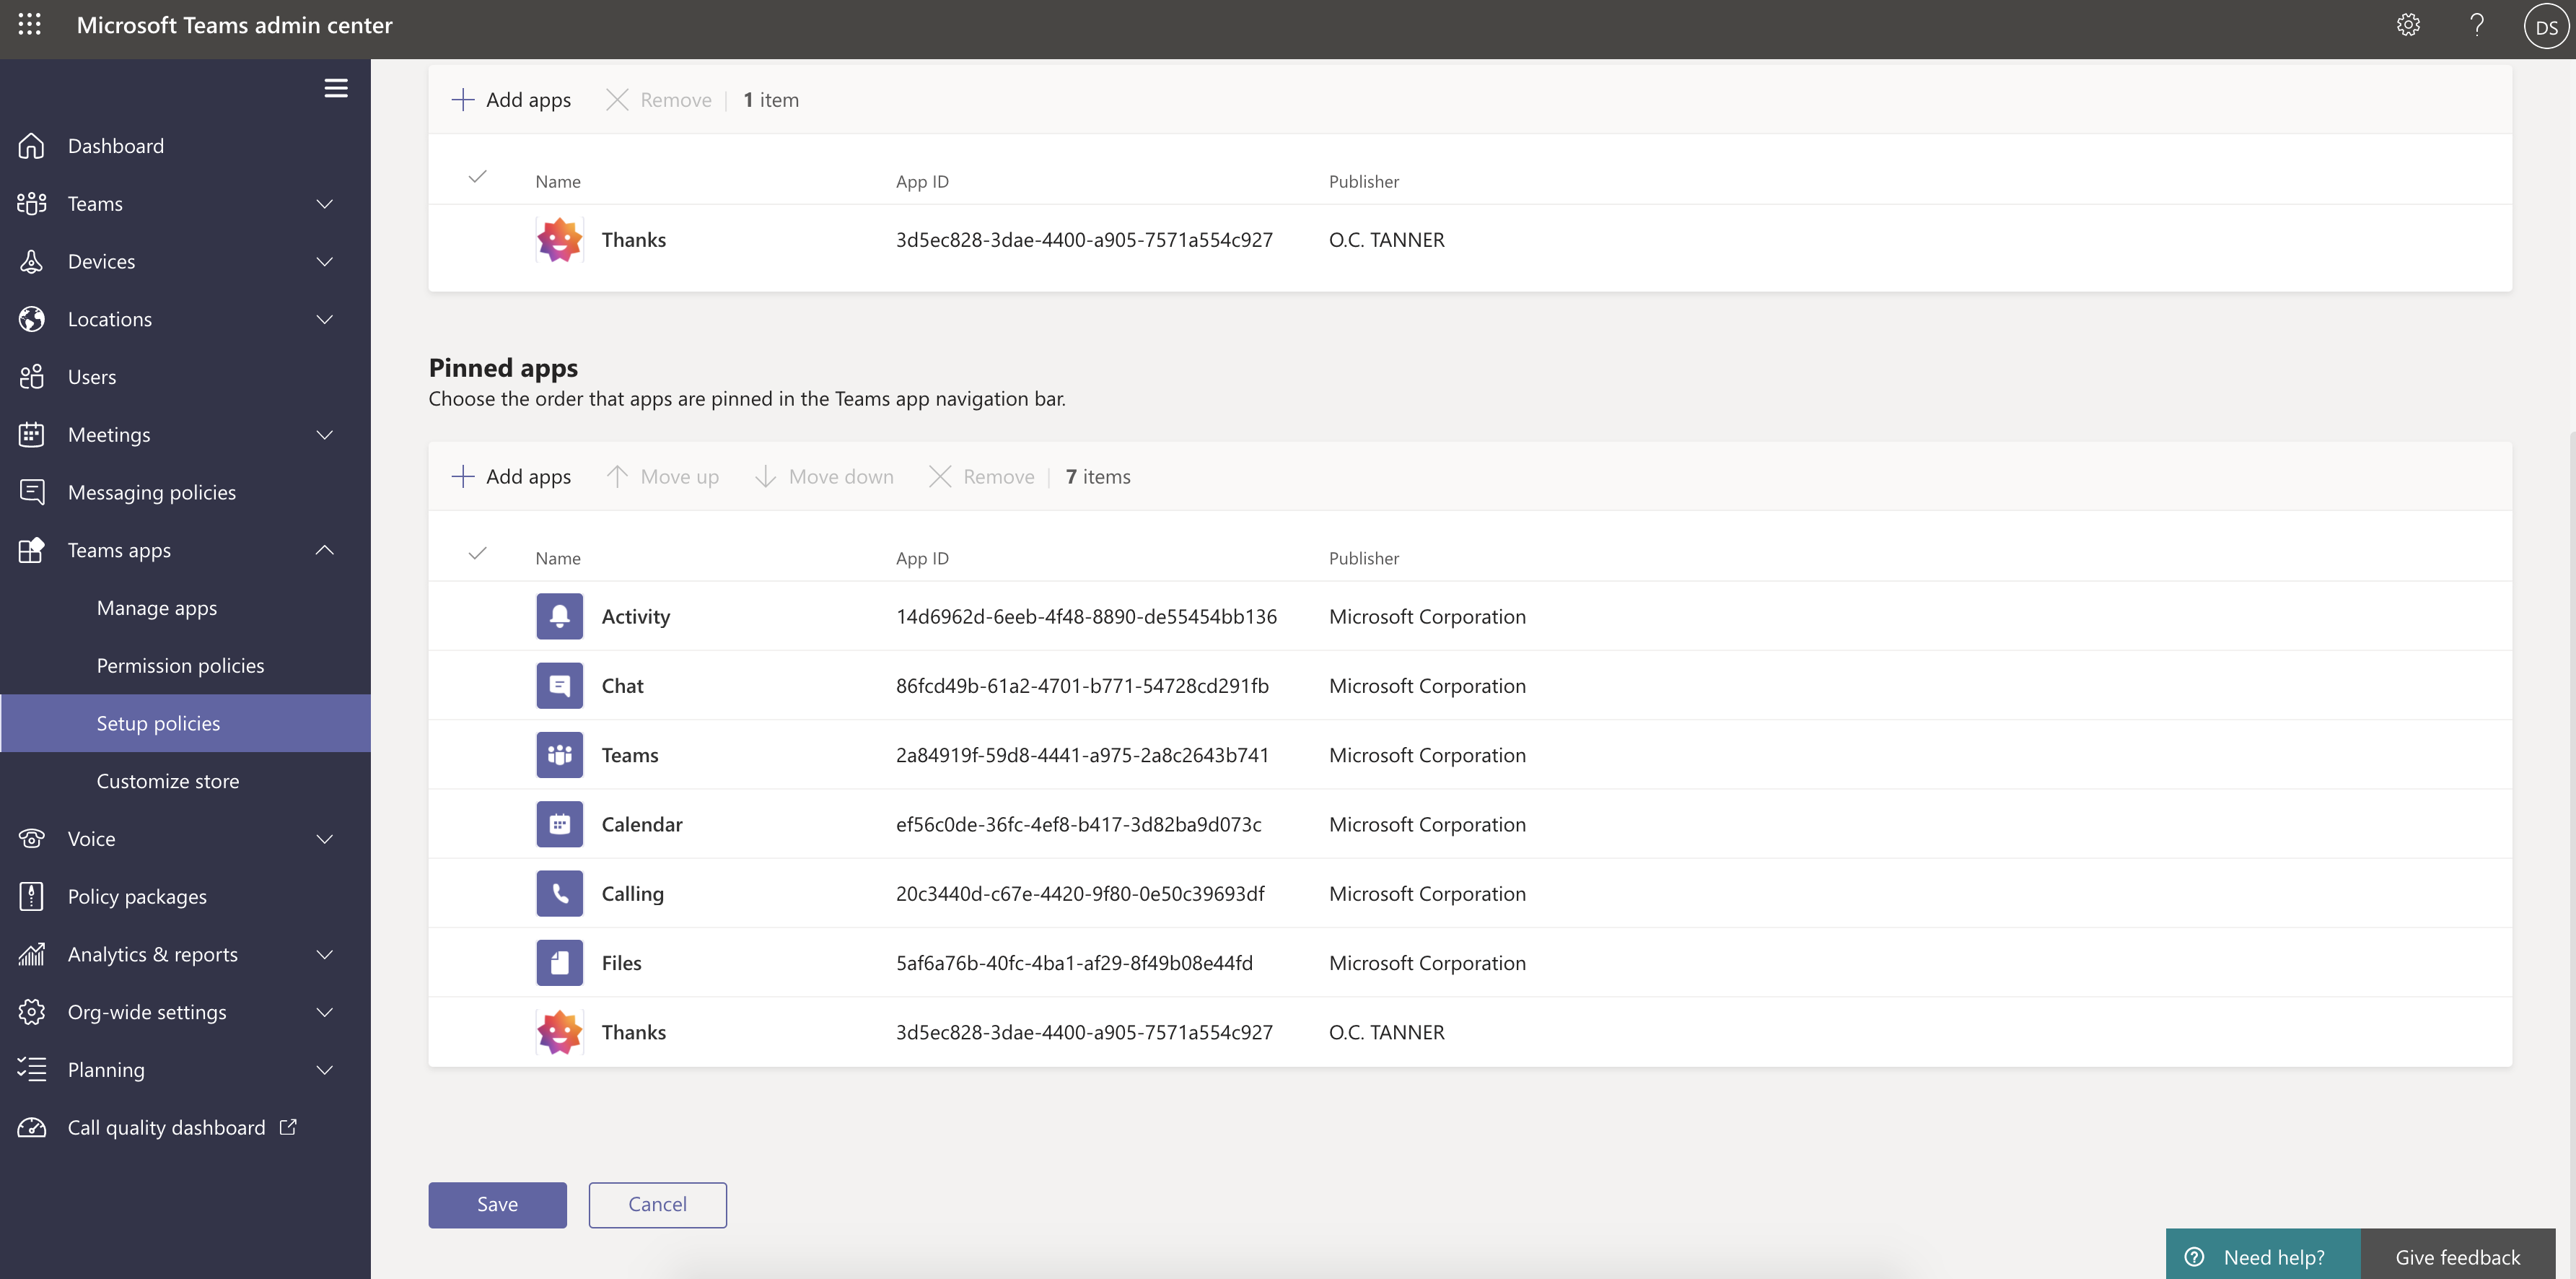Click the Calendar app icon

[559, 824]
